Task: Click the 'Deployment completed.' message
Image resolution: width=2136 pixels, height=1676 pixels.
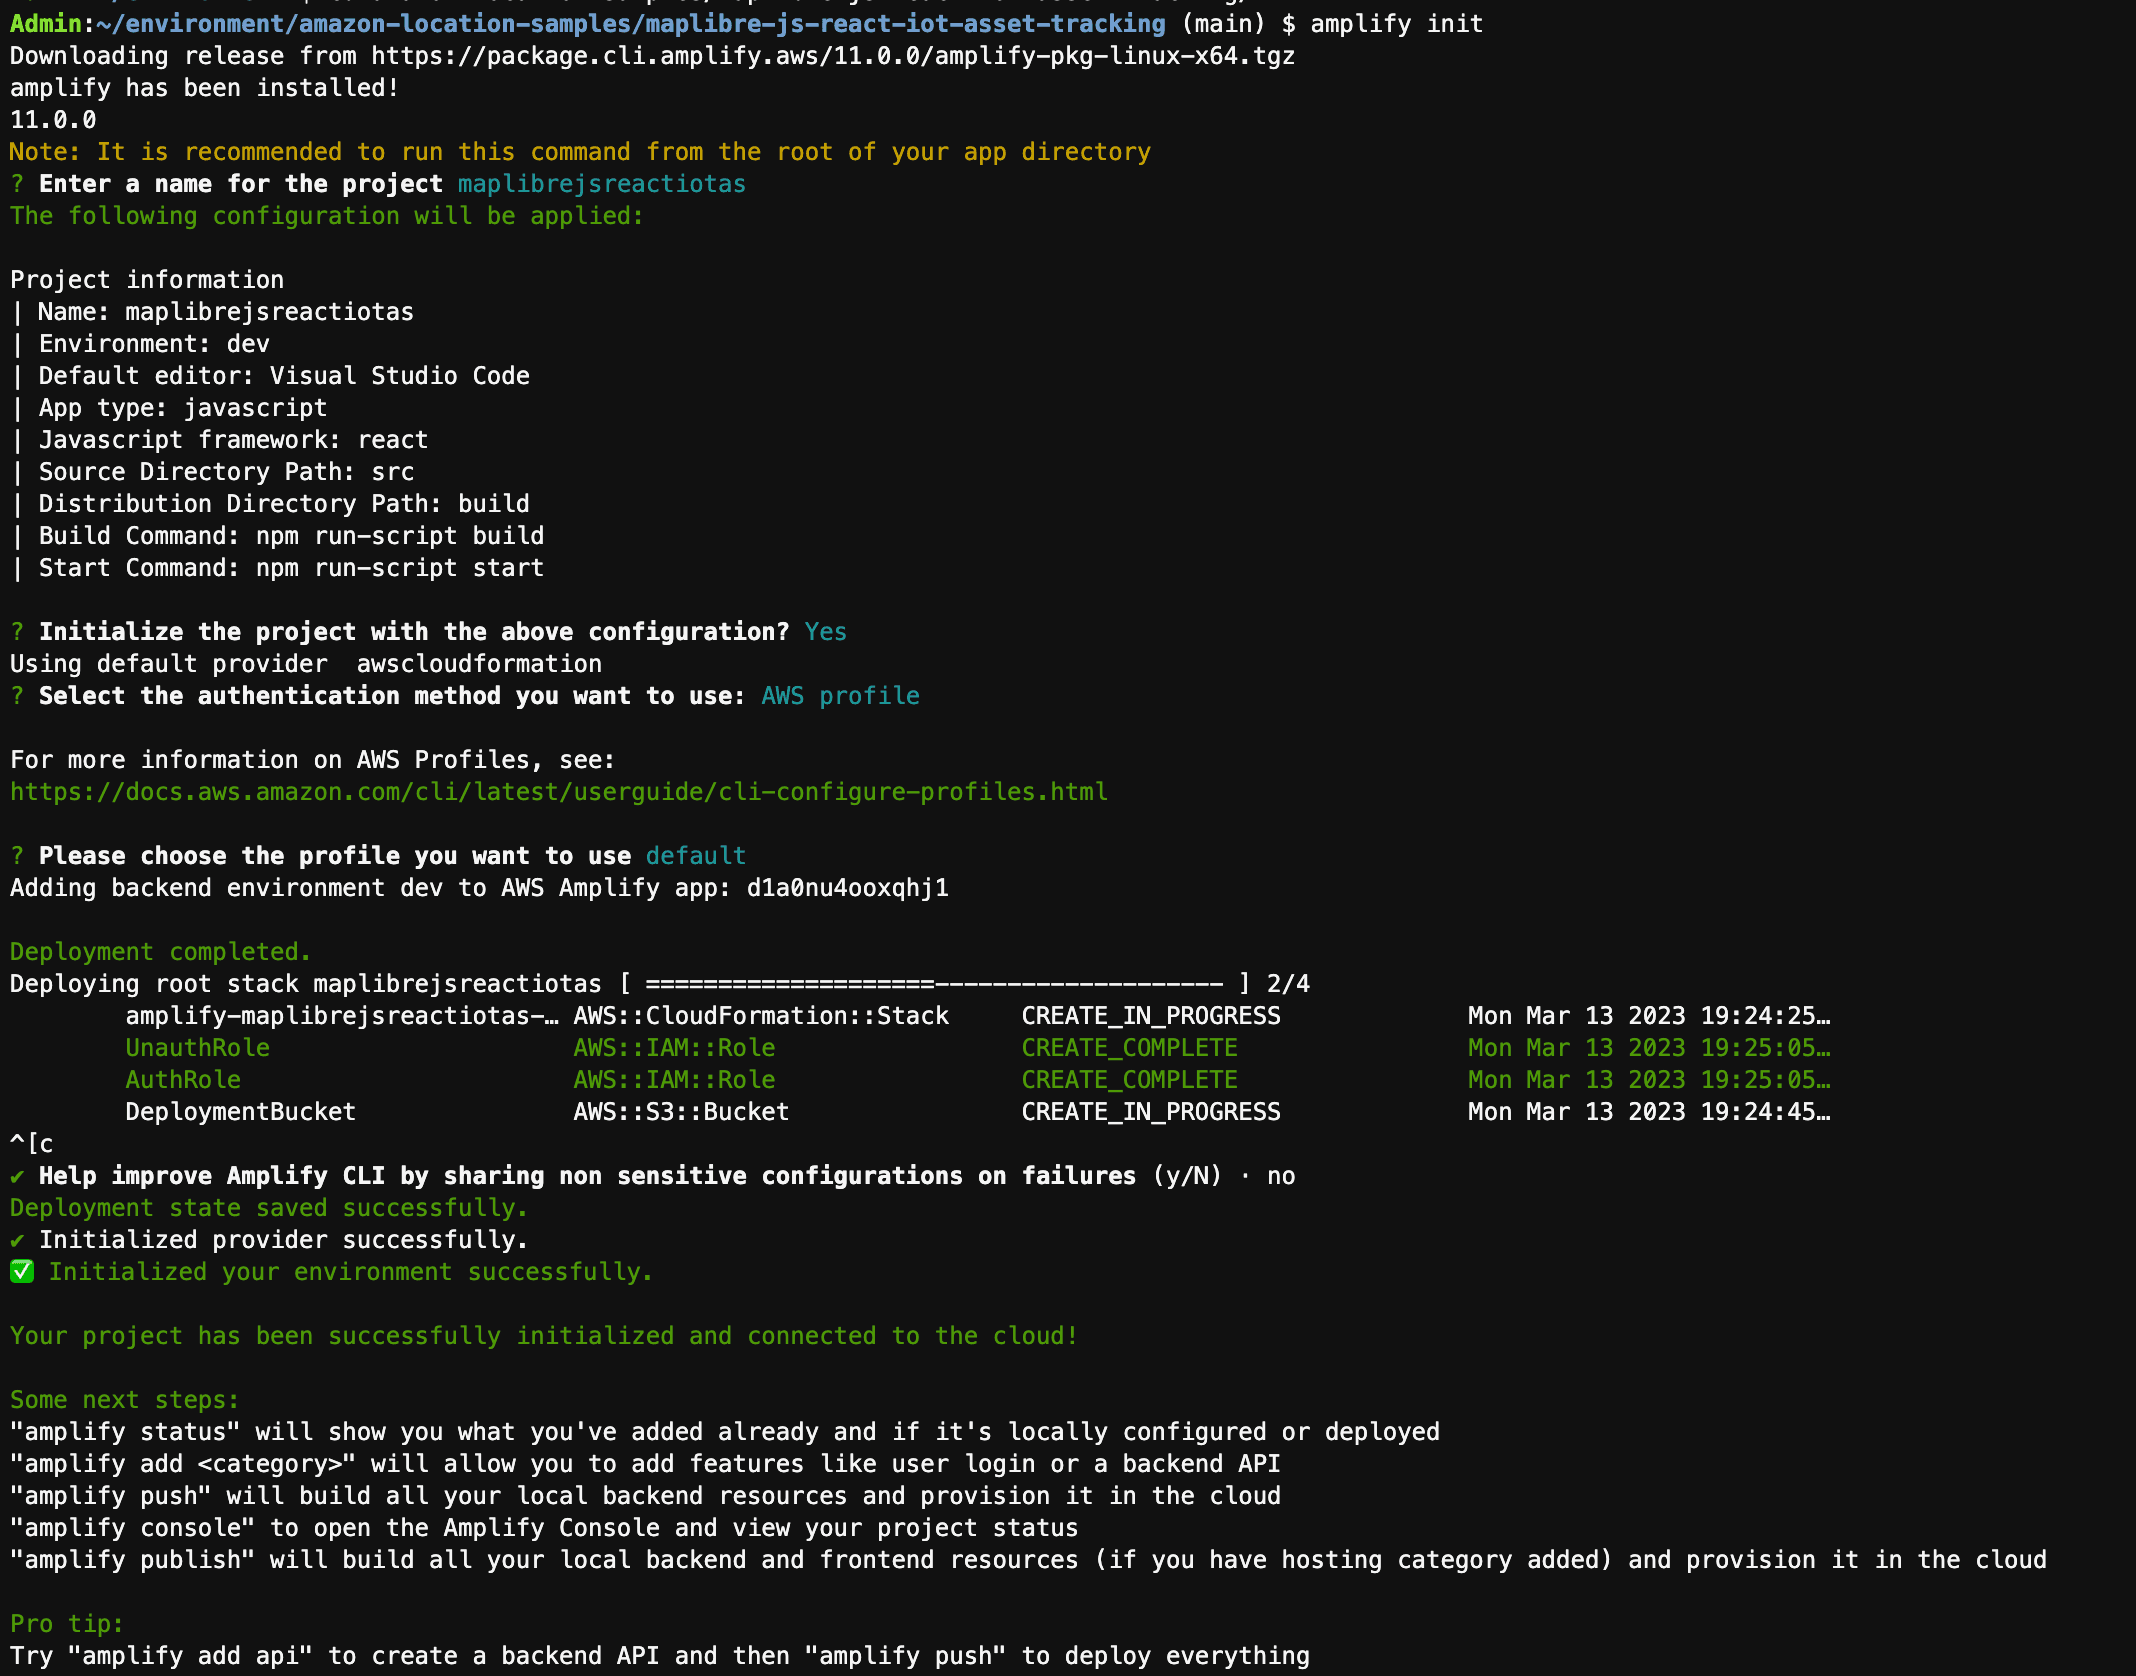Action: (161, 952)
